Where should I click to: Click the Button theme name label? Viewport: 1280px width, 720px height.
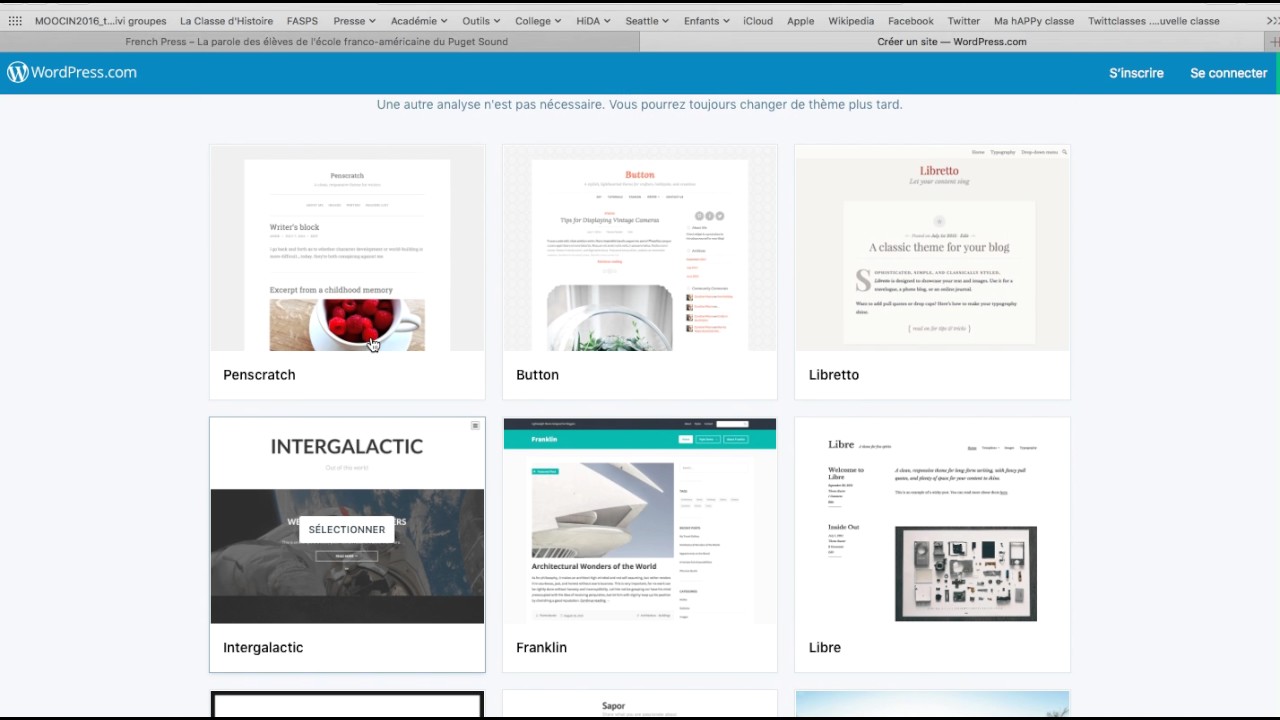(x=537, y=375)
